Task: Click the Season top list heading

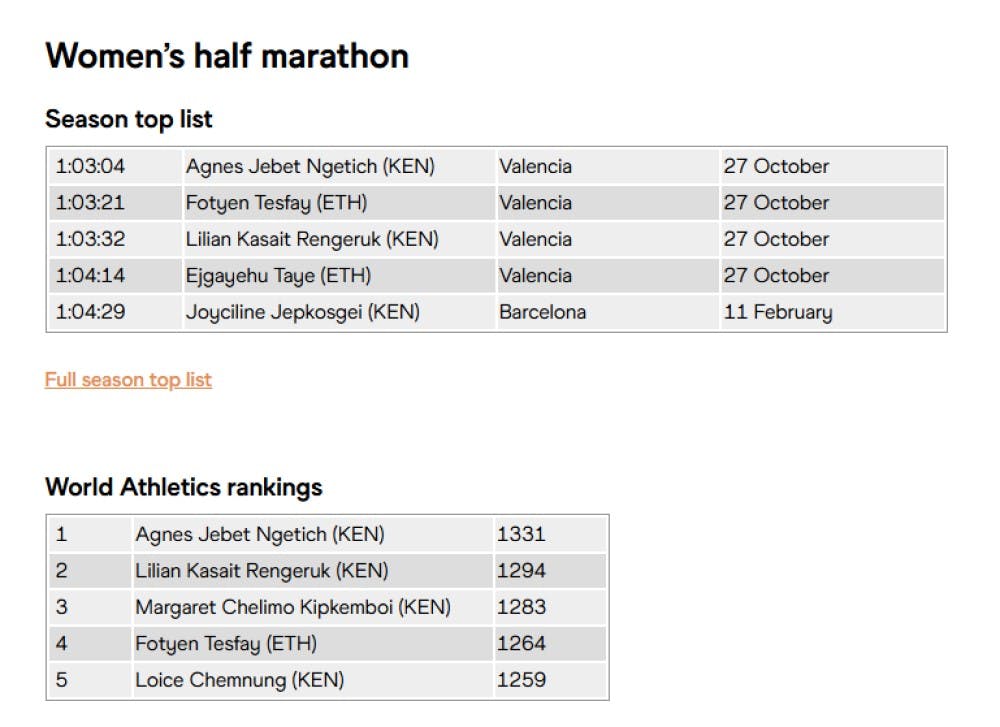Action: [129, 119]
